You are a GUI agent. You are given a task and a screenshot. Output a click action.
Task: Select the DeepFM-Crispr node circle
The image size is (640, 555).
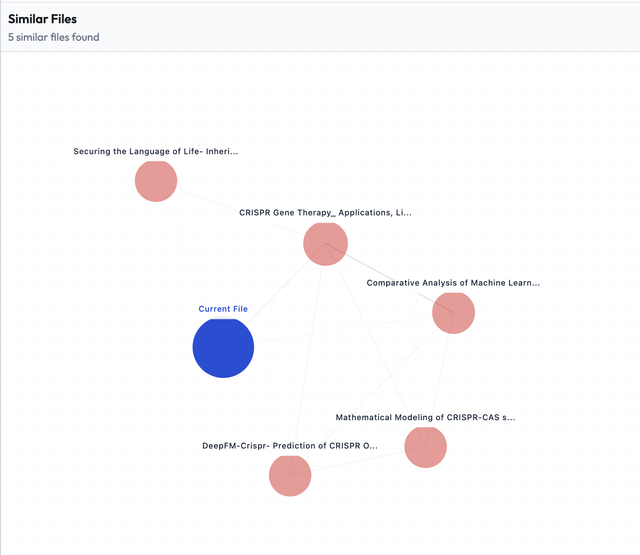(x=290, y=475)
